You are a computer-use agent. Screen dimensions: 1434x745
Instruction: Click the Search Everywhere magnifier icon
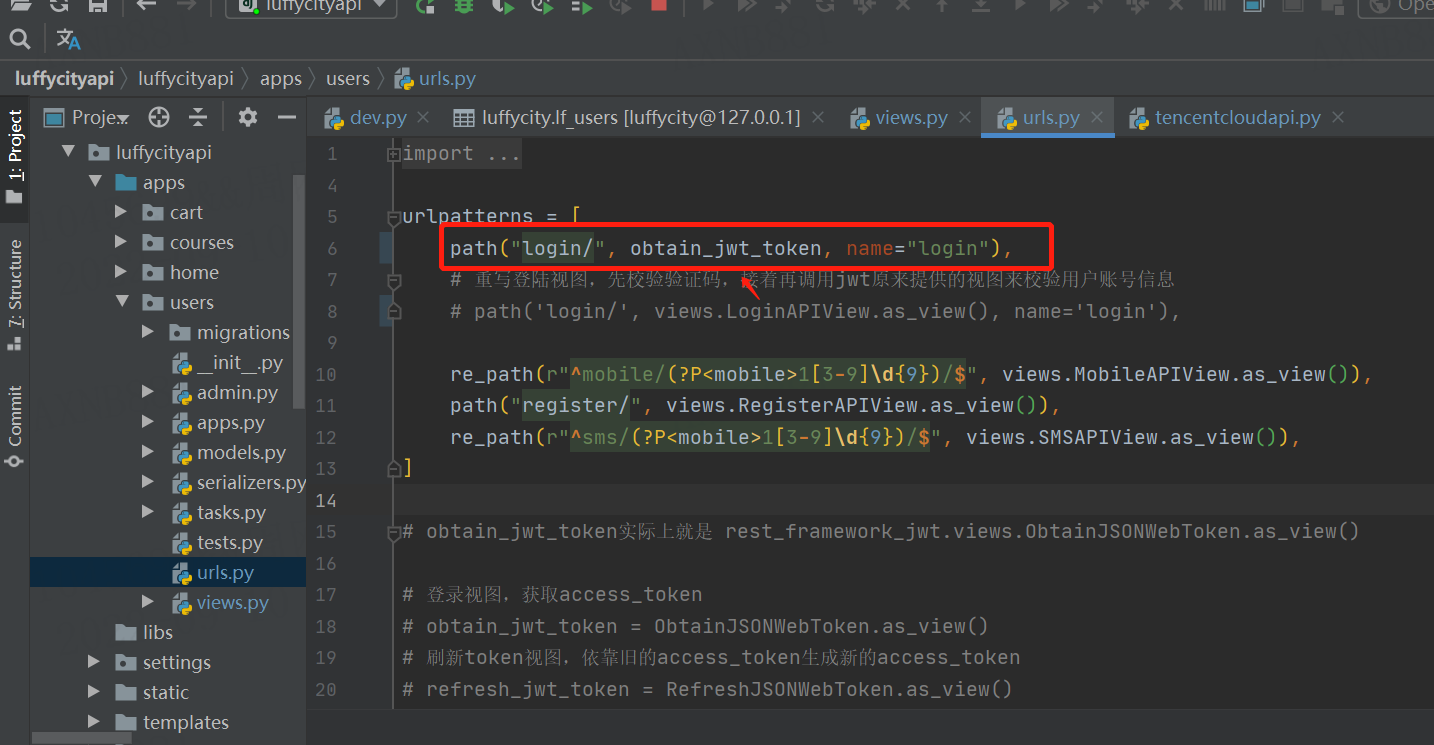coord(19,39)
